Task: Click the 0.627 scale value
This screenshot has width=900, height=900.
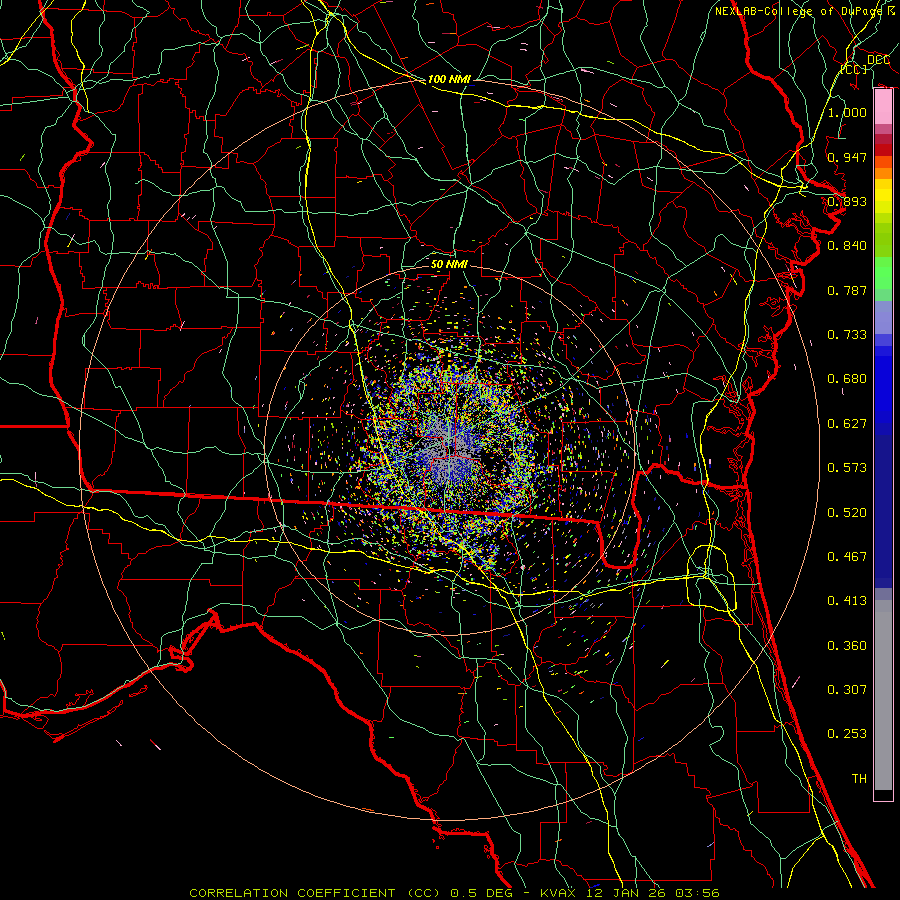Action: click(847, 424)
